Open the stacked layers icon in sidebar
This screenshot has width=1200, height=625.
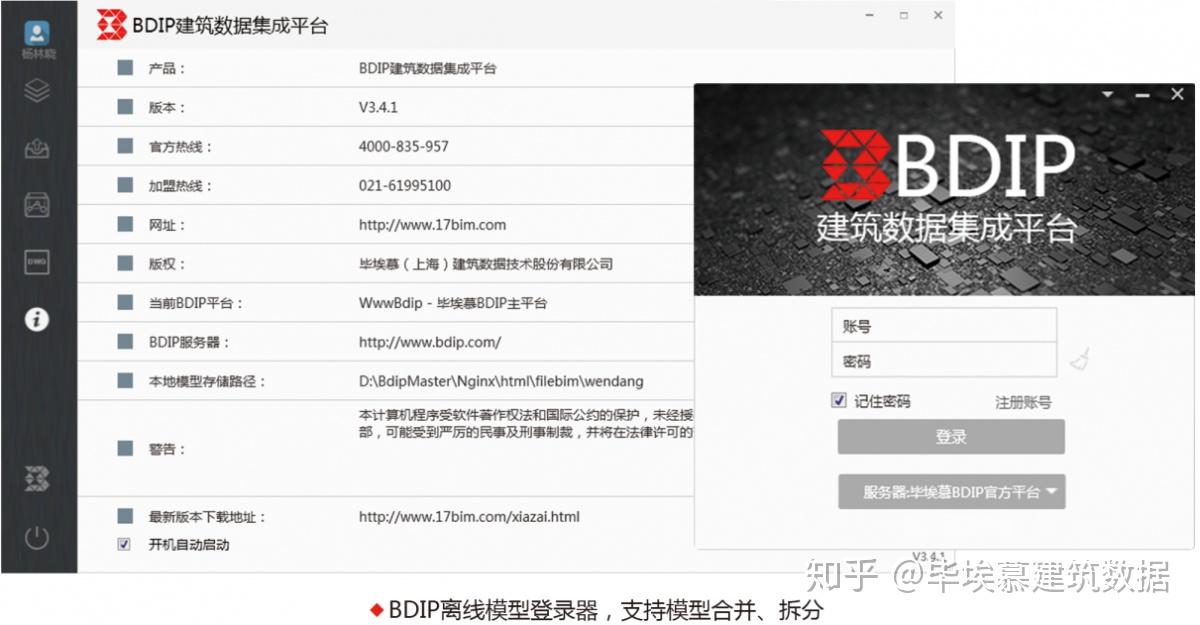point(37,91)
